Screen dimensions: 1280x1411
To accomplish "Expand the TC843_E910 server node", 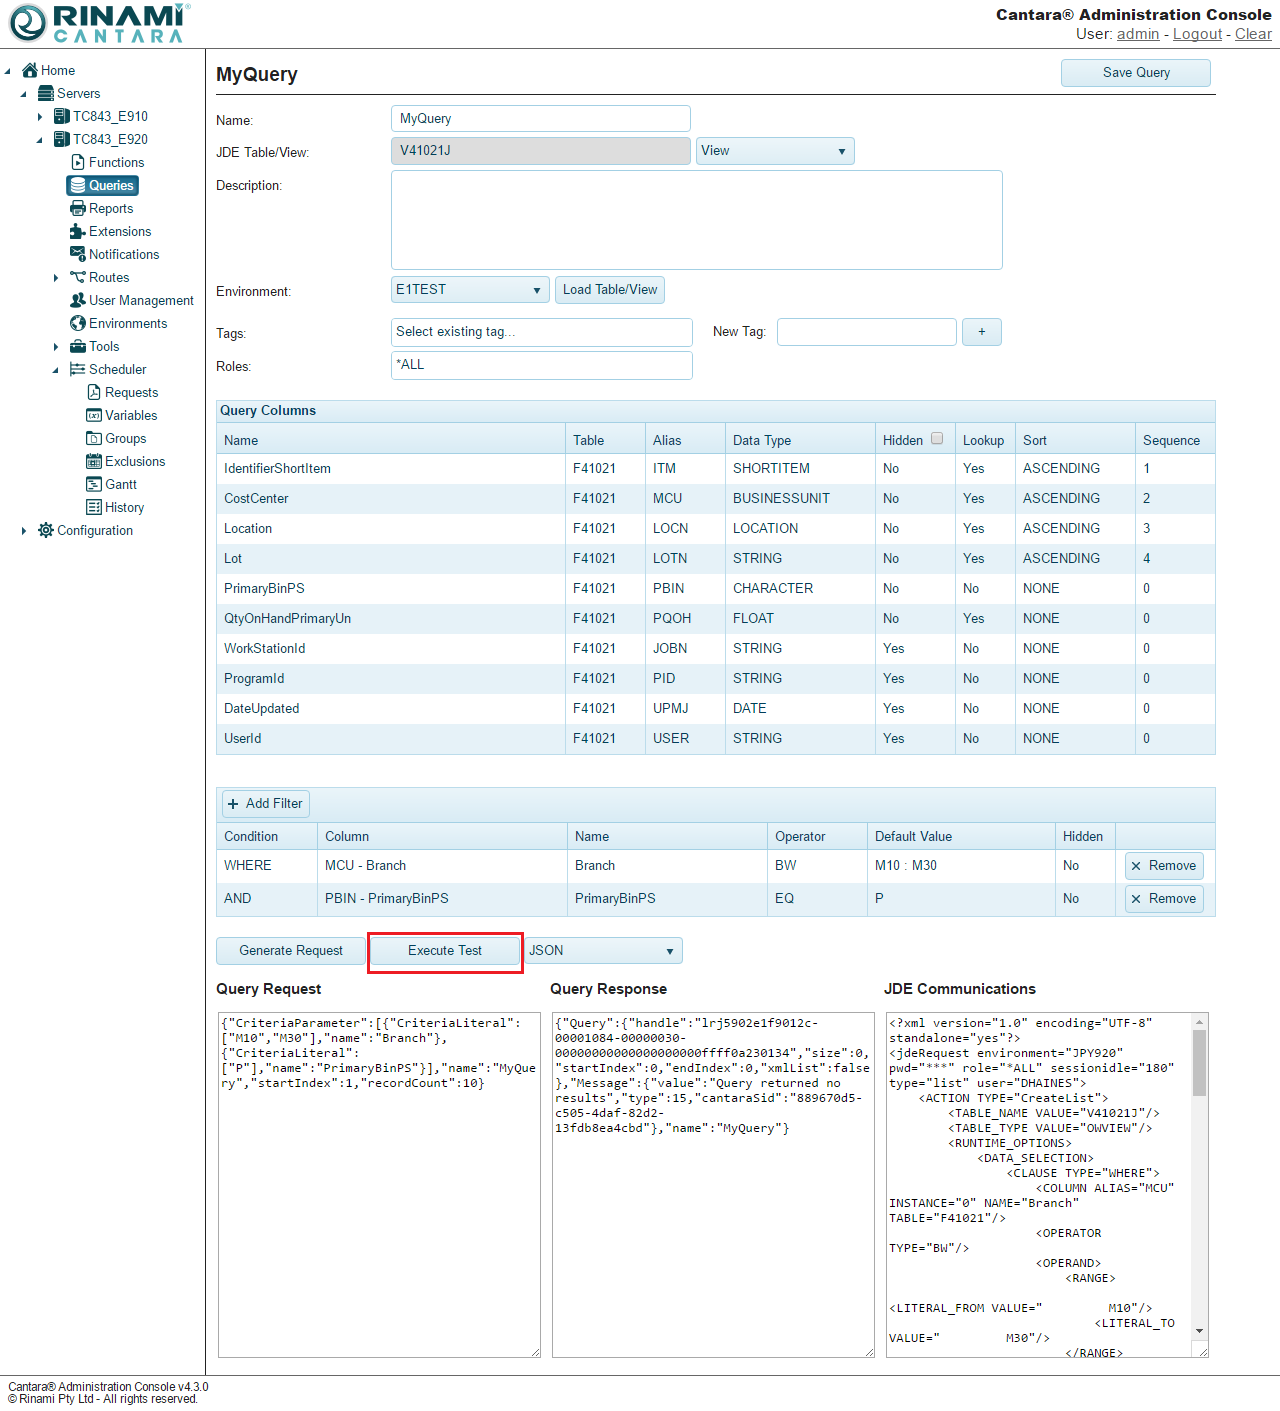I will (40, 117).
